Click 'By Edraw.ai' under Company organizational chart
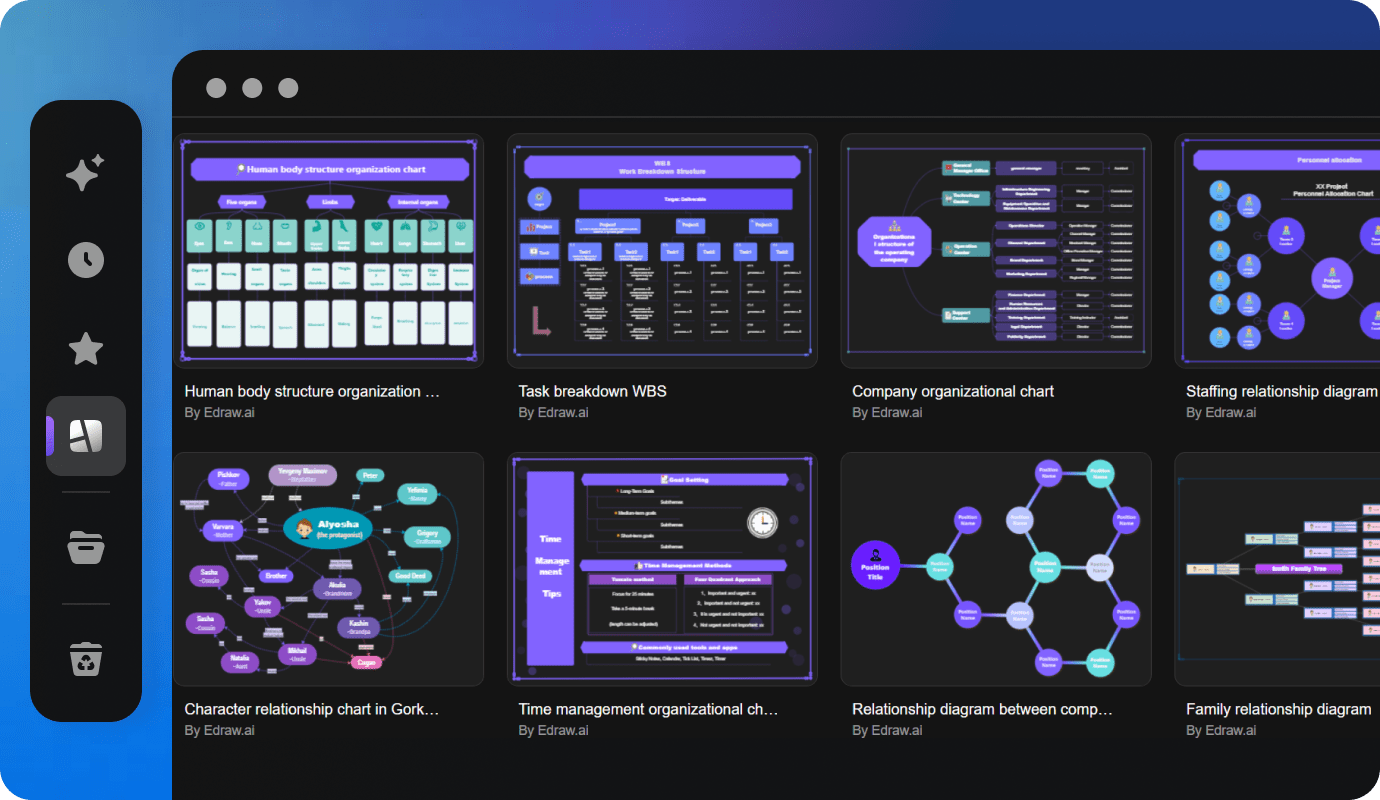Image resolution: width=1380 pixels, height=800 pixels. tap(887, 413)
